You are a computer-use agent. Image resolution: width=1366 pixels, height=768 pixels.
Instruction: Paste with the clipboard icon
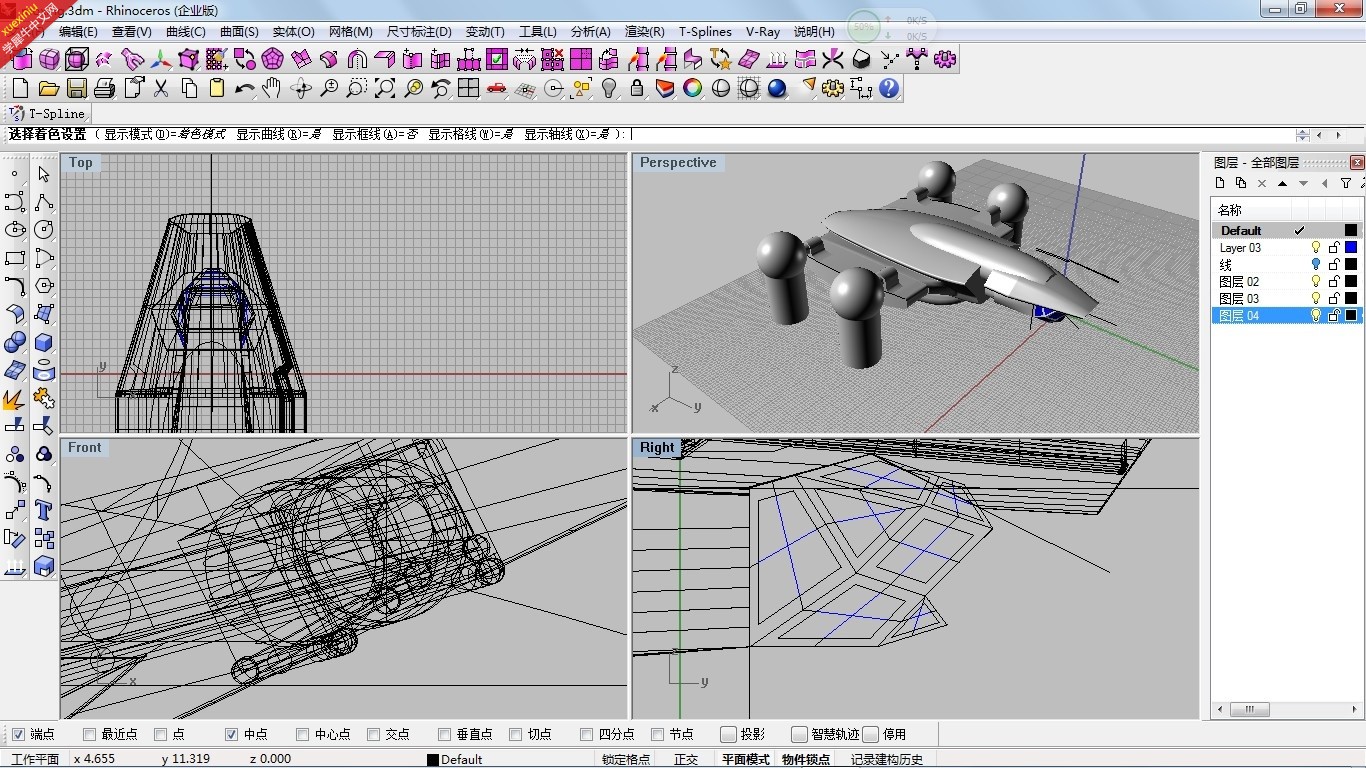click(x=216, y=89)
